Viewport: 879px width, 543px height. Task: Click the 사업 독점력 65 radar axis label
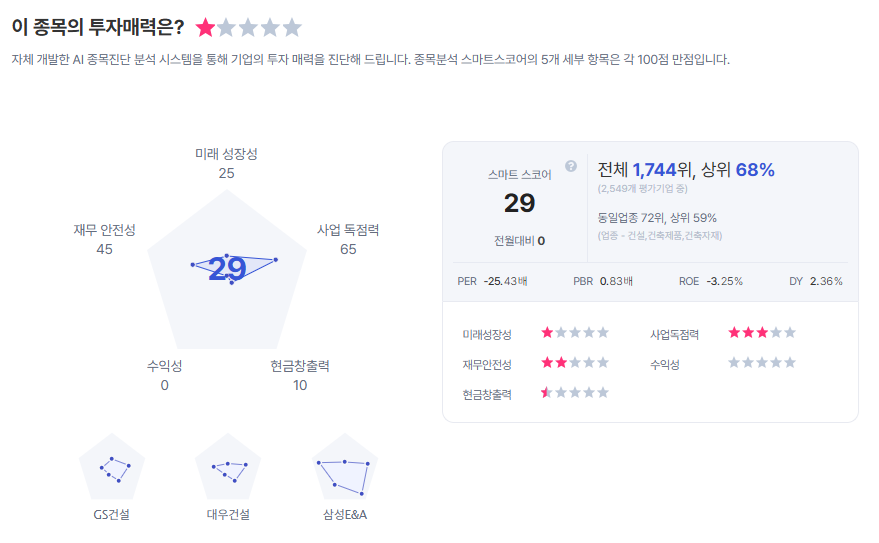348,239
